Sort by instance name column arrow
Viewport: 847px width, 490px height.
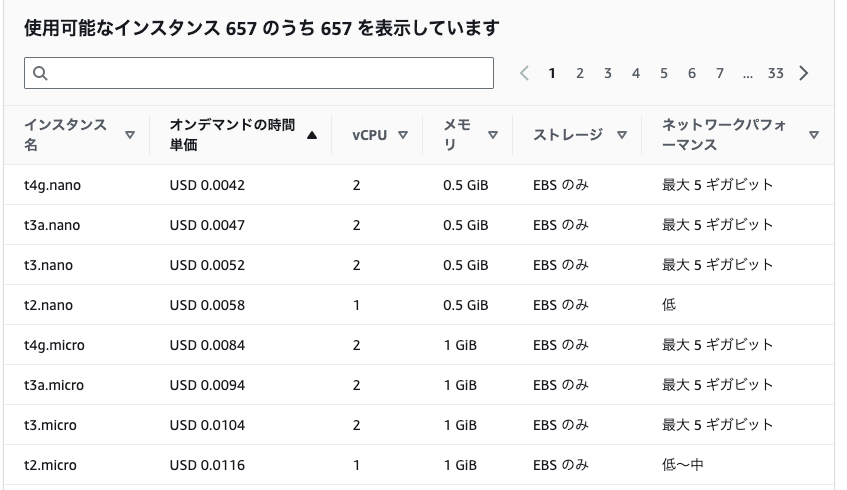[x=130, y=135]
